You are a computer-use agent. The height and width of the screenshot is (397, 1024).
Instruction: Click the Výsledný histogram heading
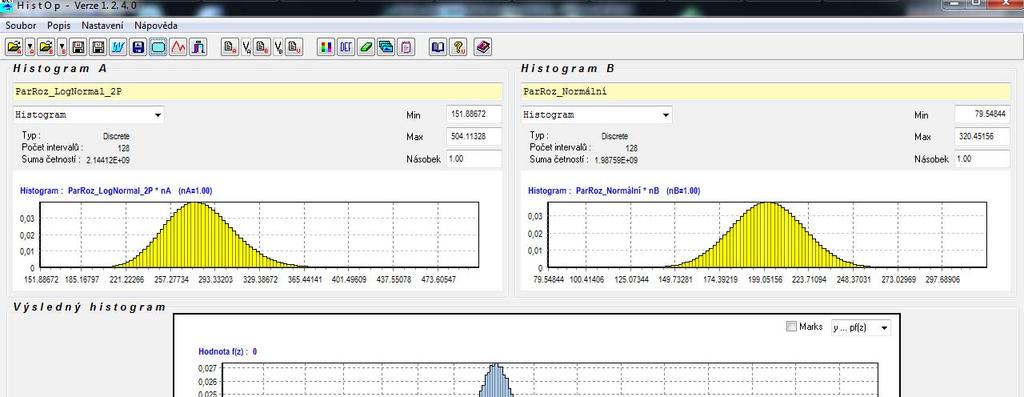[89, 307]
